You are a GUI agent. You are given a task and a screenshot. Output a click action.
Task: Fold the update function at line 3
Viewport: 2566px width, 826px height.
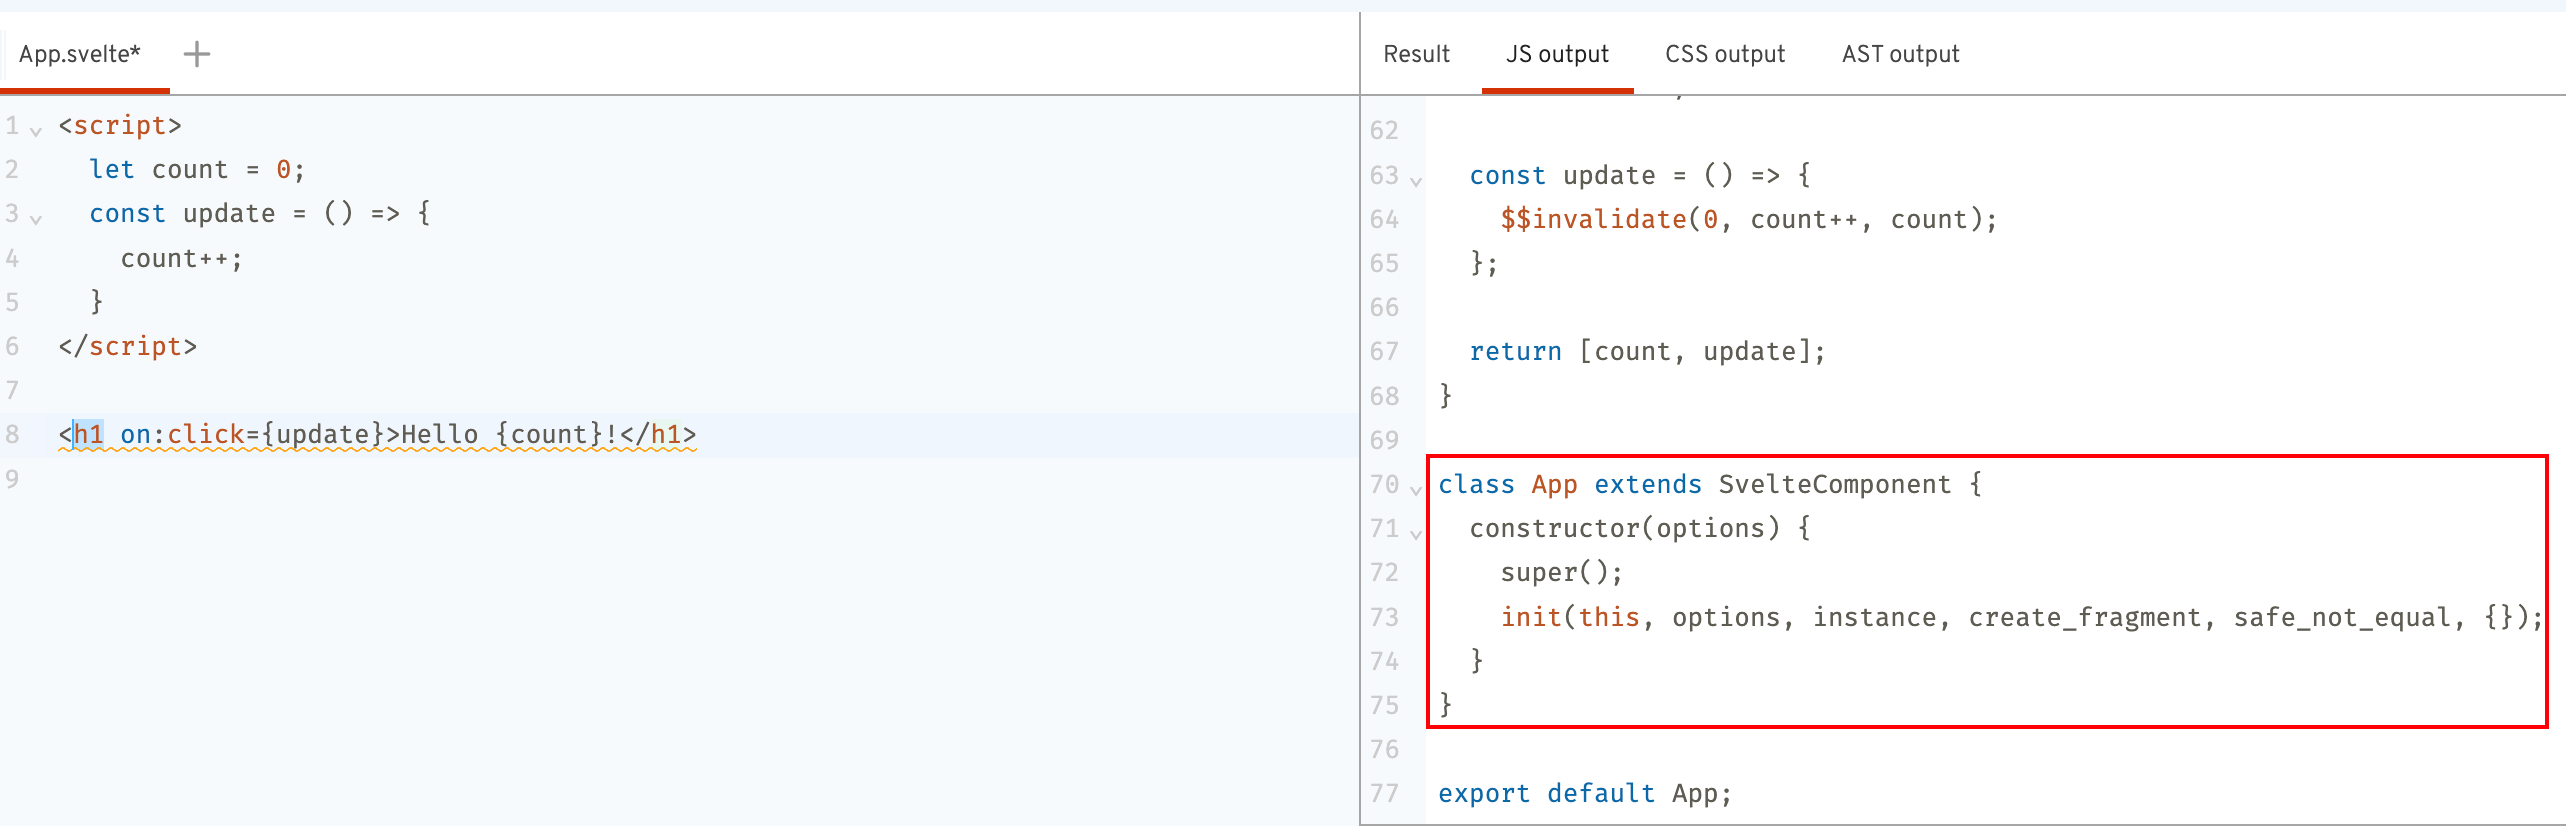(36, 218)
